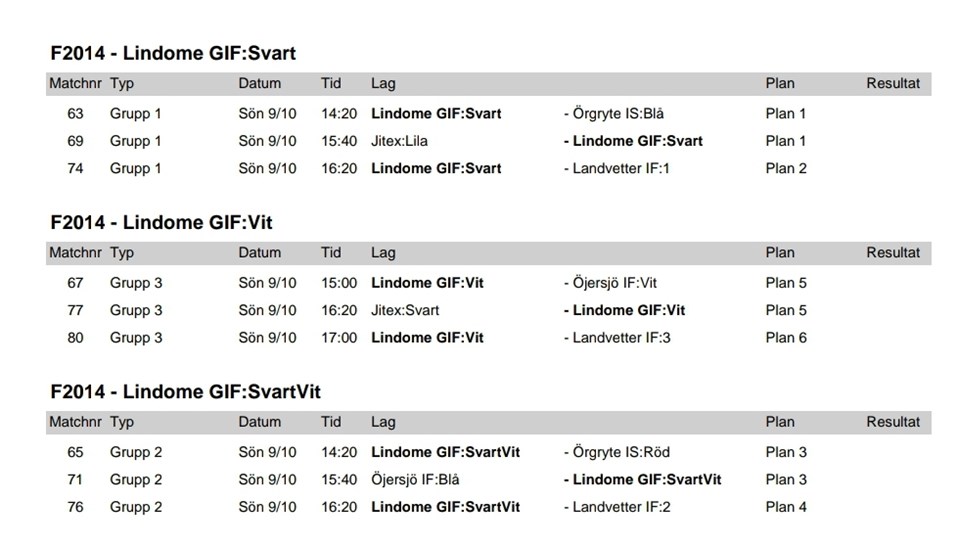Click the Datum header in the second table
The image size is (960, 548).
260,253
